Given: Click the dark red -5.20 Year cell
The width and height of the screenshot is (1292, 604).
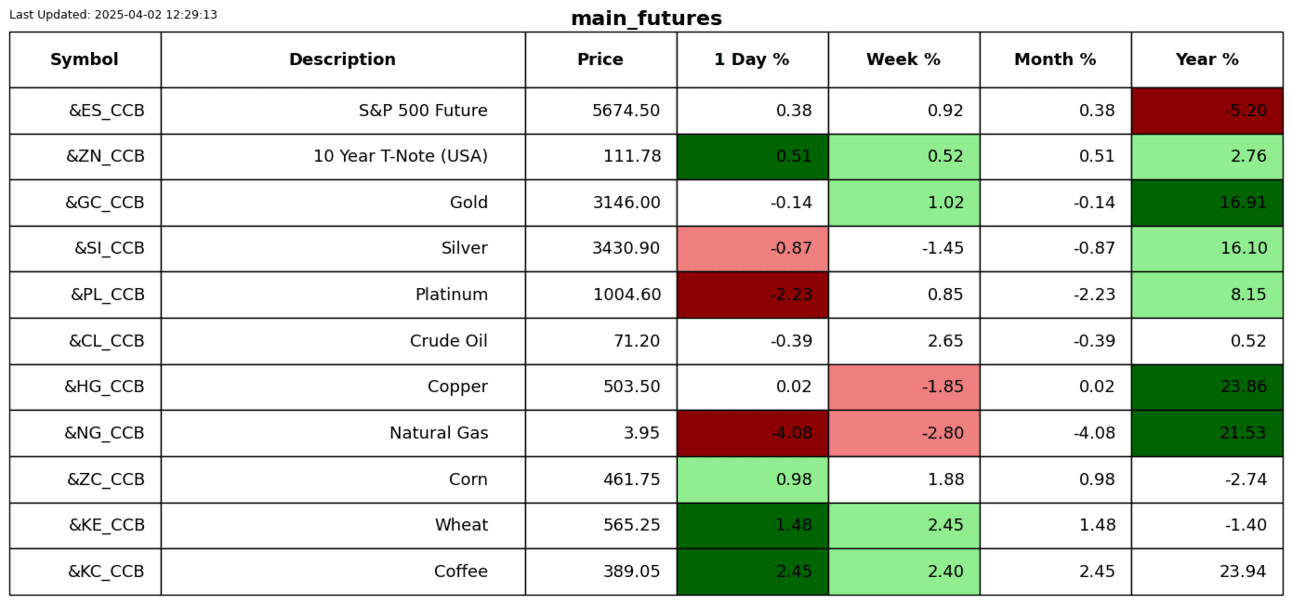Looking at the screenshot, I should pyautogui.click(x=1207, y=111).
